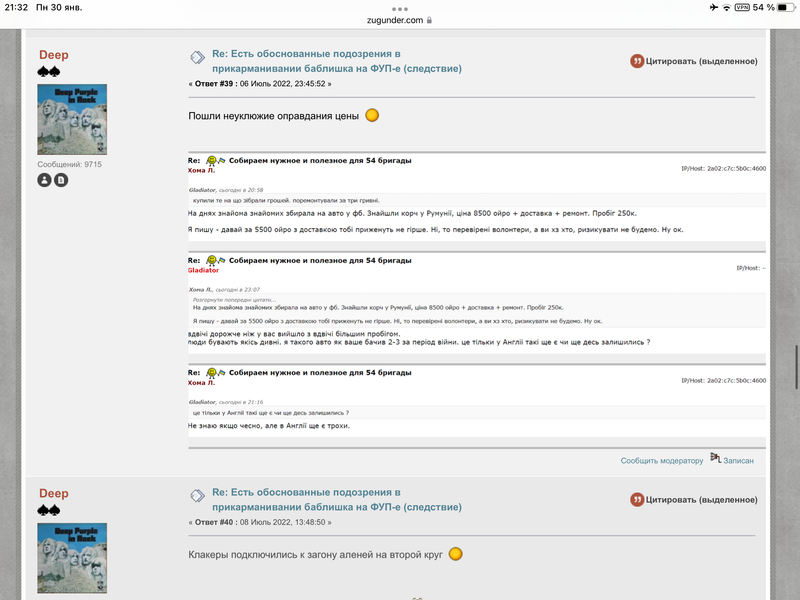
Task: Open Deep's username link in post #39
Action: (54, 55)
